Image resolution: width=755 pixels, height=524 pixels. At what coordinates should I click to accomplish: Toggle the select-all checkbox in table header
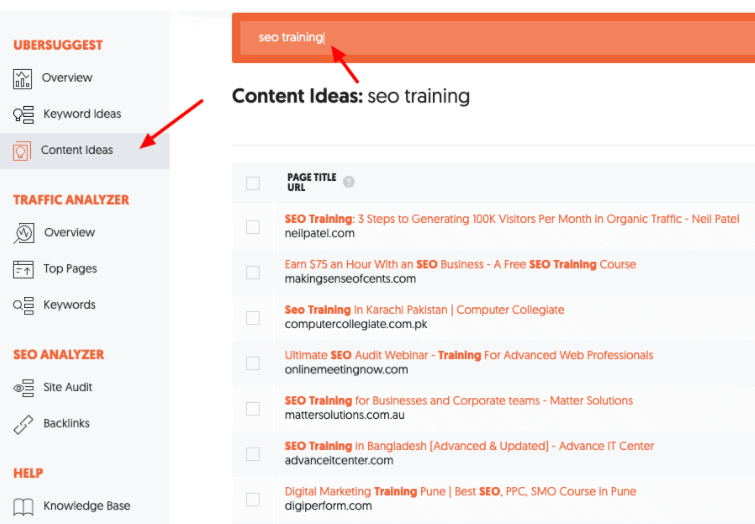(253, 183)
